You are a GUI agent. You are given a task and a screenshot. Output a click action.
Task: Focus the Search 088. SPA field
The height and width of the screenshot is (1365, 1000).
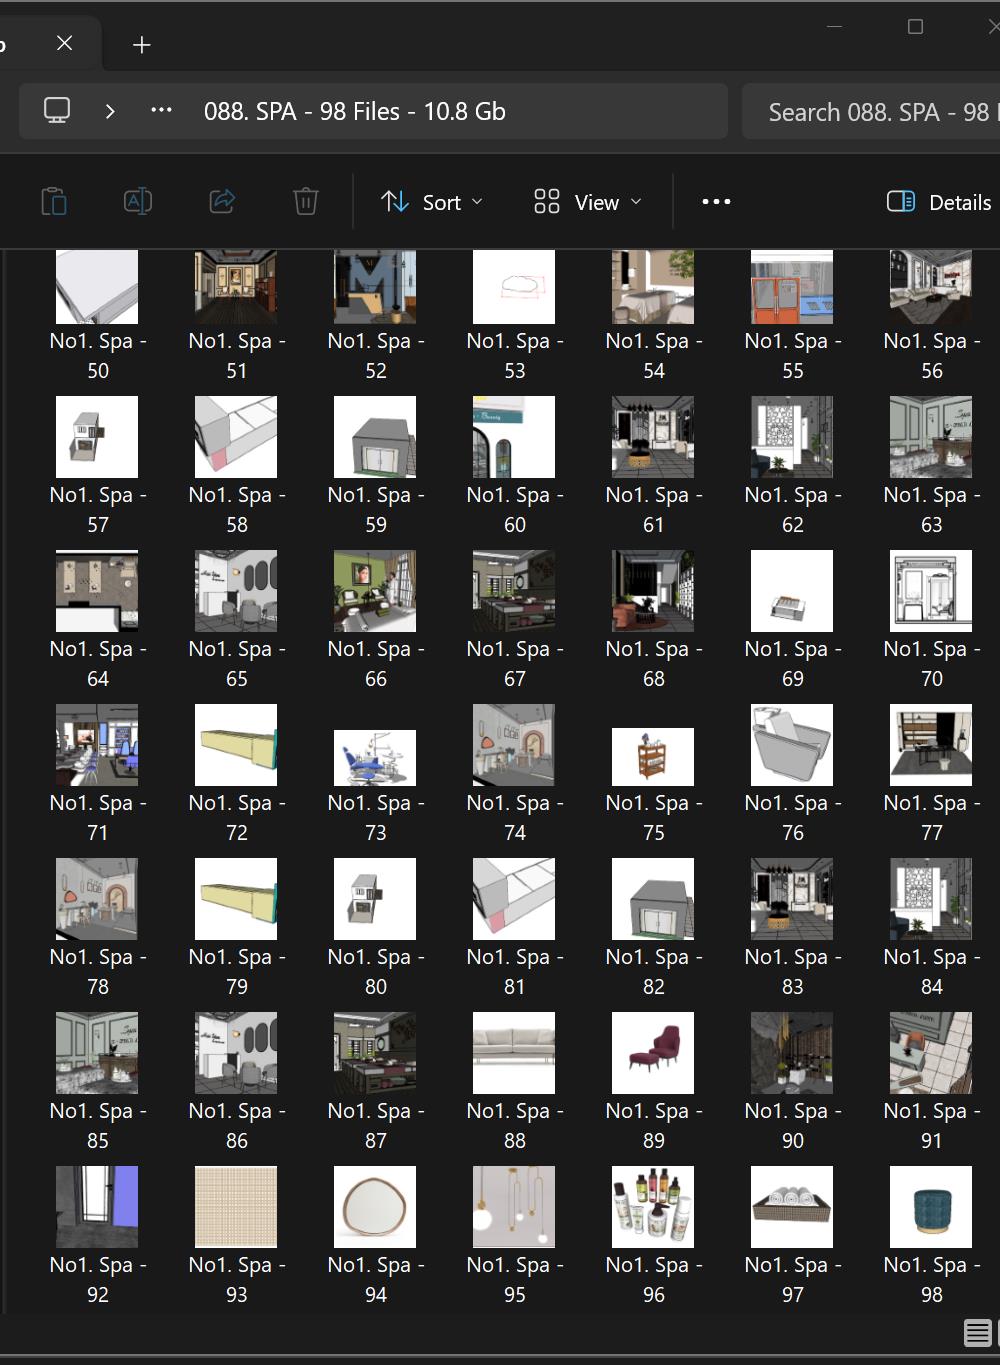click(872, 112)
